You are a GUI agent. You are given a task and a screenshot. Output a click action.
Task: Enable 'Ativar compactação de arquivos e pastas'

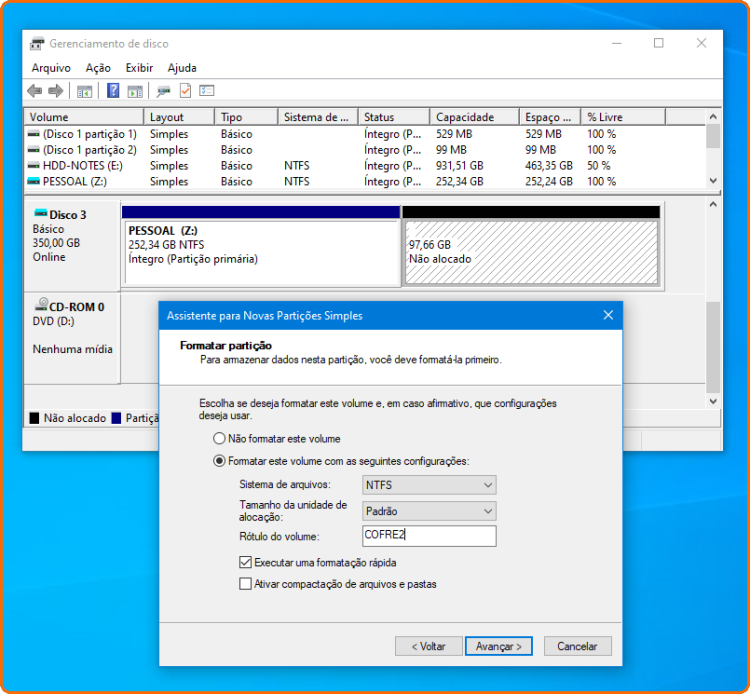(x=245, y=584)
